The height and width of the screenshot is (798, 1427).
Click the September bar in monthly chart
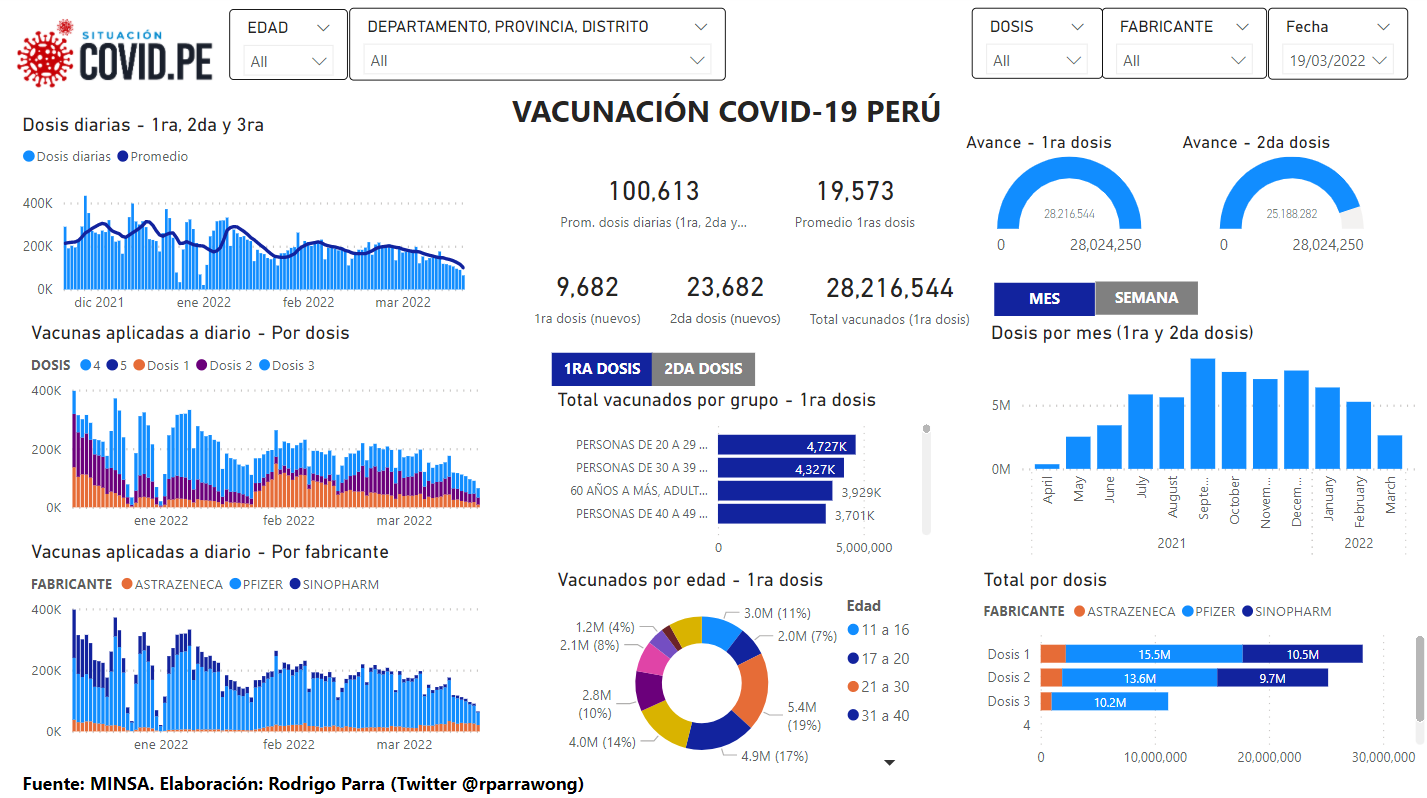tap(1203, 414)
